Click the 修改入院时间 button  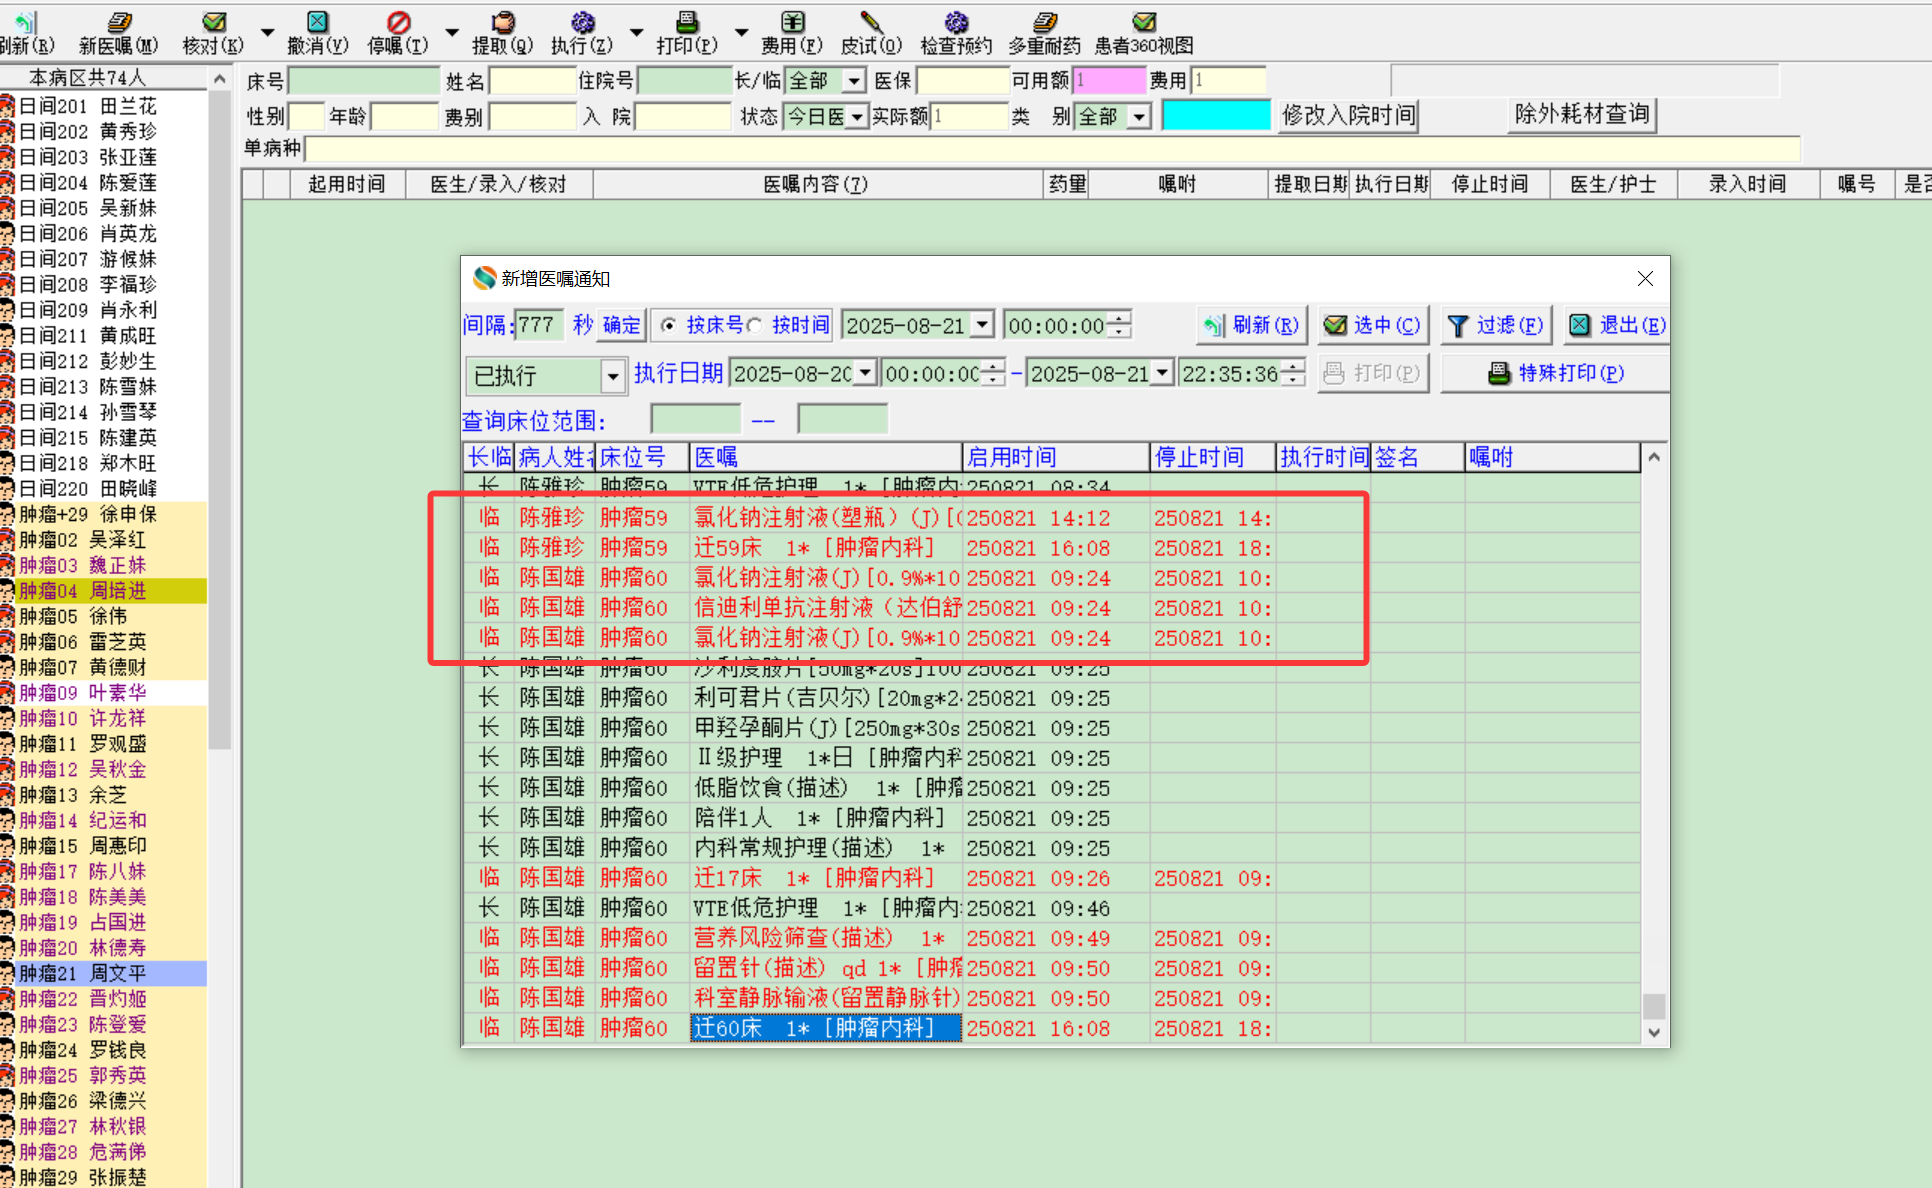tap(1348, 115)
